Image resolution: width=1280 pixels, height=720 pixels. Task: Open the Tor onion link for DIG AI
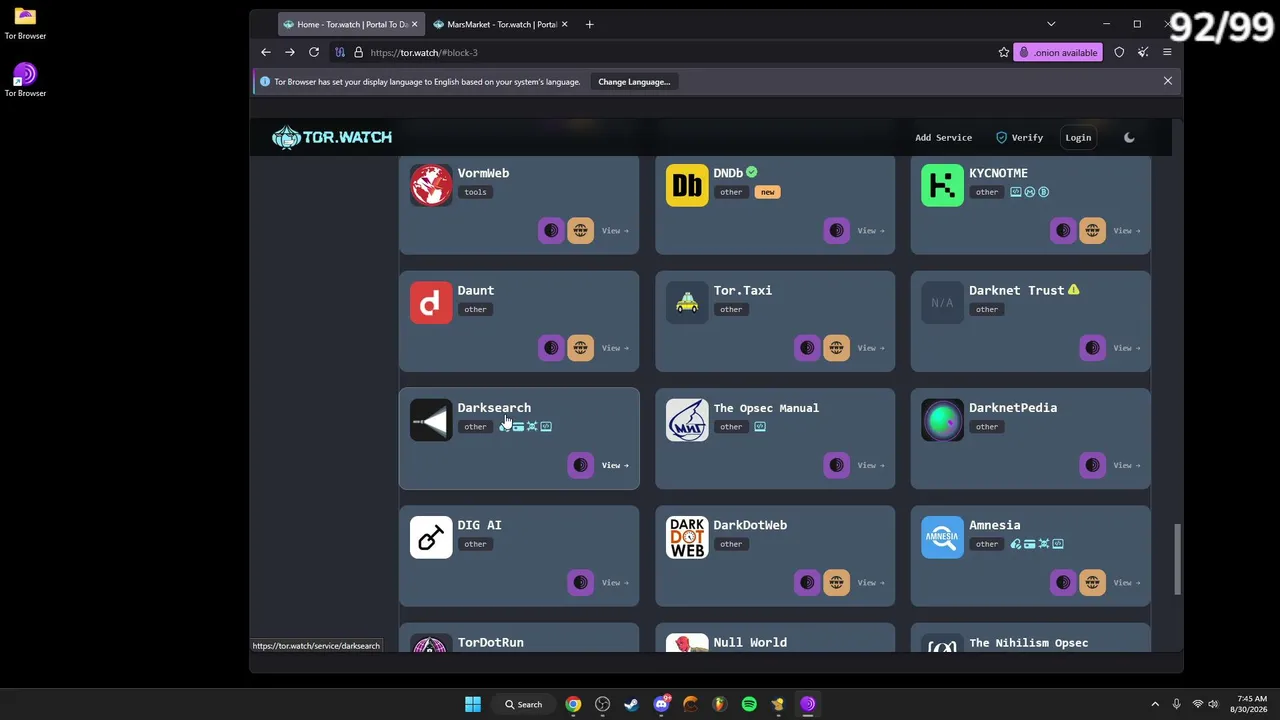pyautogui.click(x=580, y=582)
